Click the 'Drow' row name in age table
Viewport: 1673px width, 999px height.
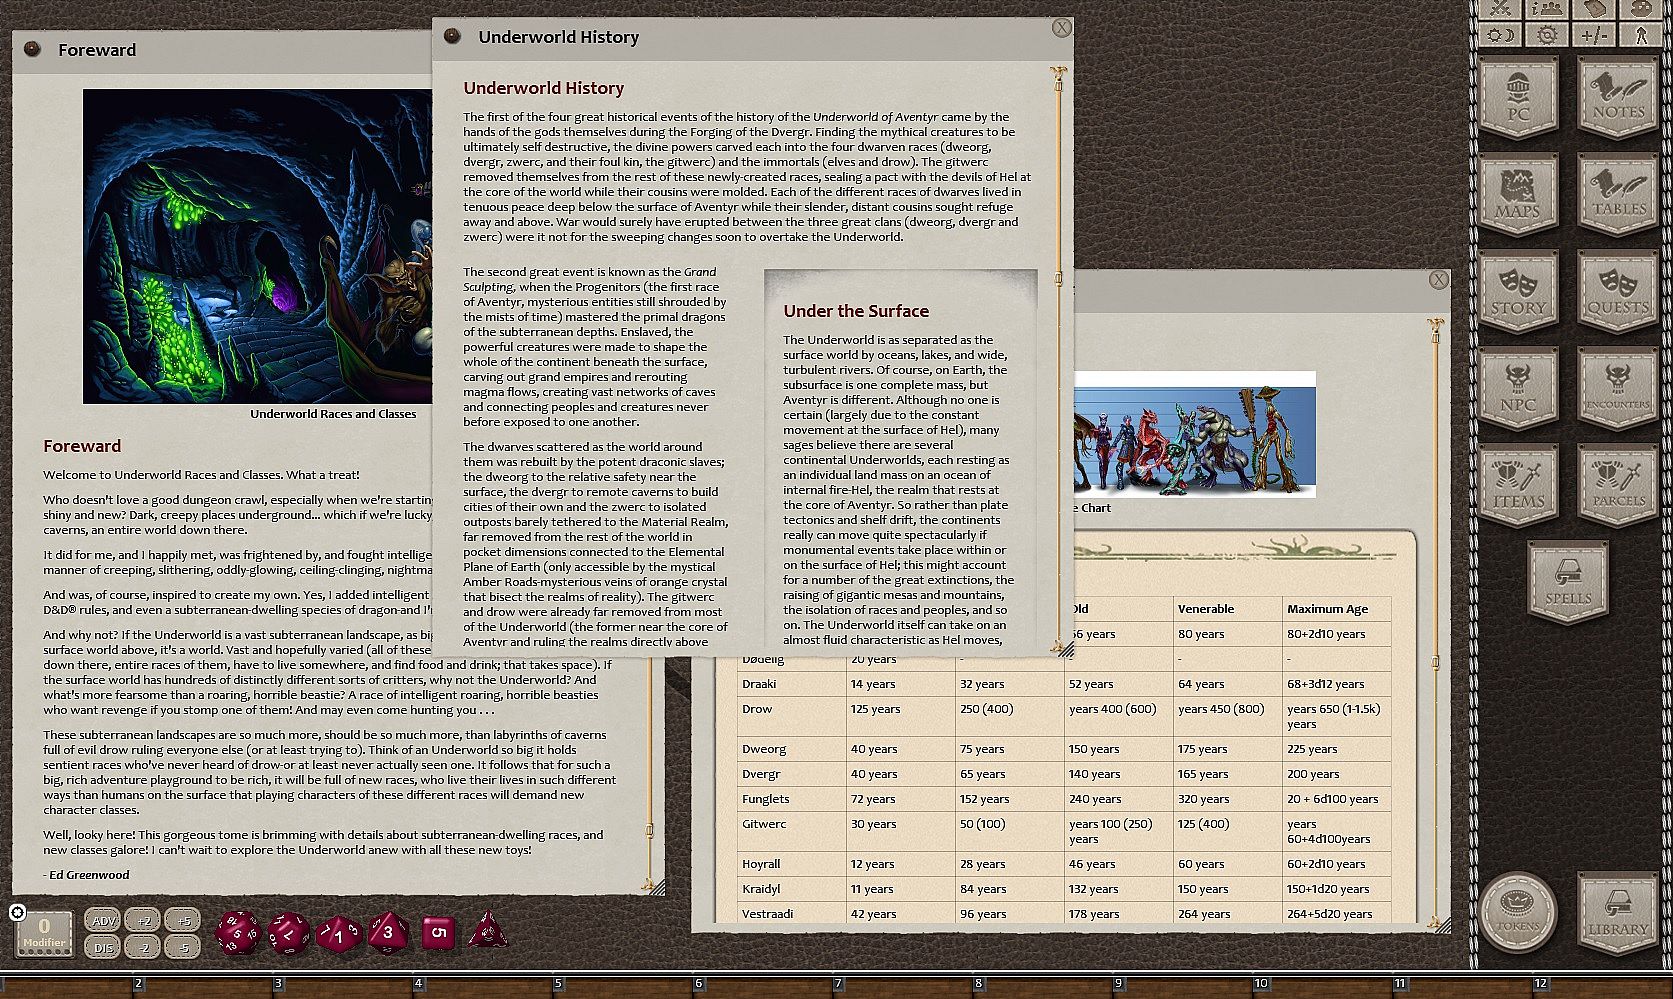click(x=757, y=709)
